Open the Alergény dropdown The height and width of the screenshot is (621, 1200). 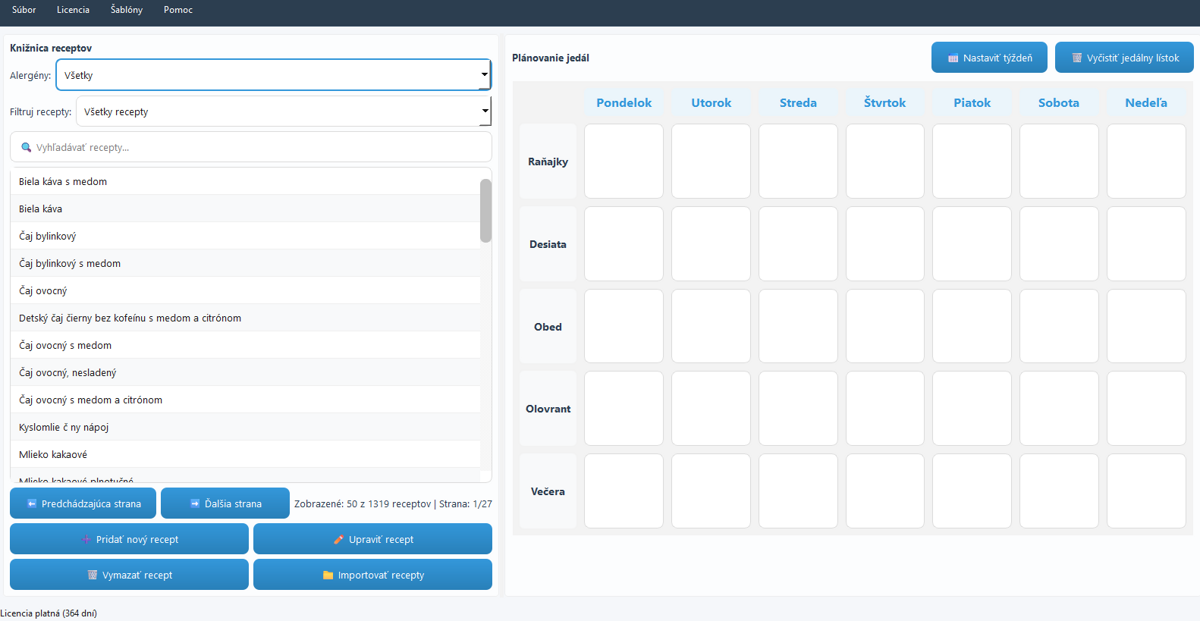coord(273,75)
